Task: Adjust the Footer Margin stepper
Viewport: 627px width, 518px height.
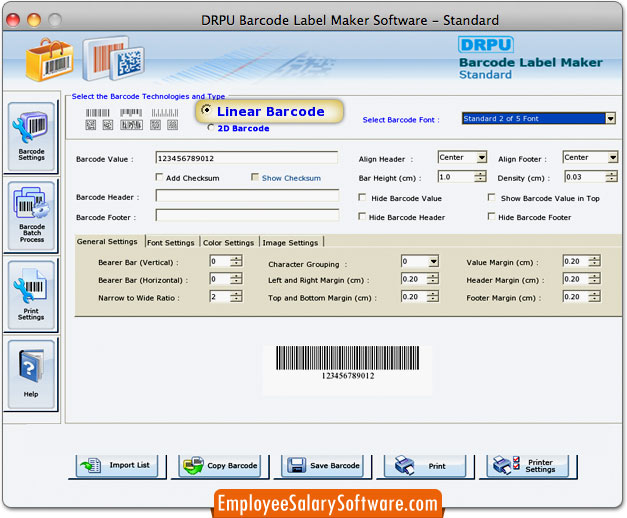Action: pyautogui.click(x=595, y=296)
